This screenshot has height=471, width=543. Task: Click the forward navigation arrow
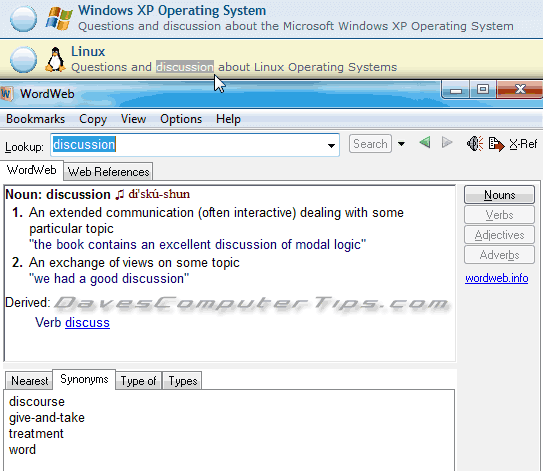point(447,142)
